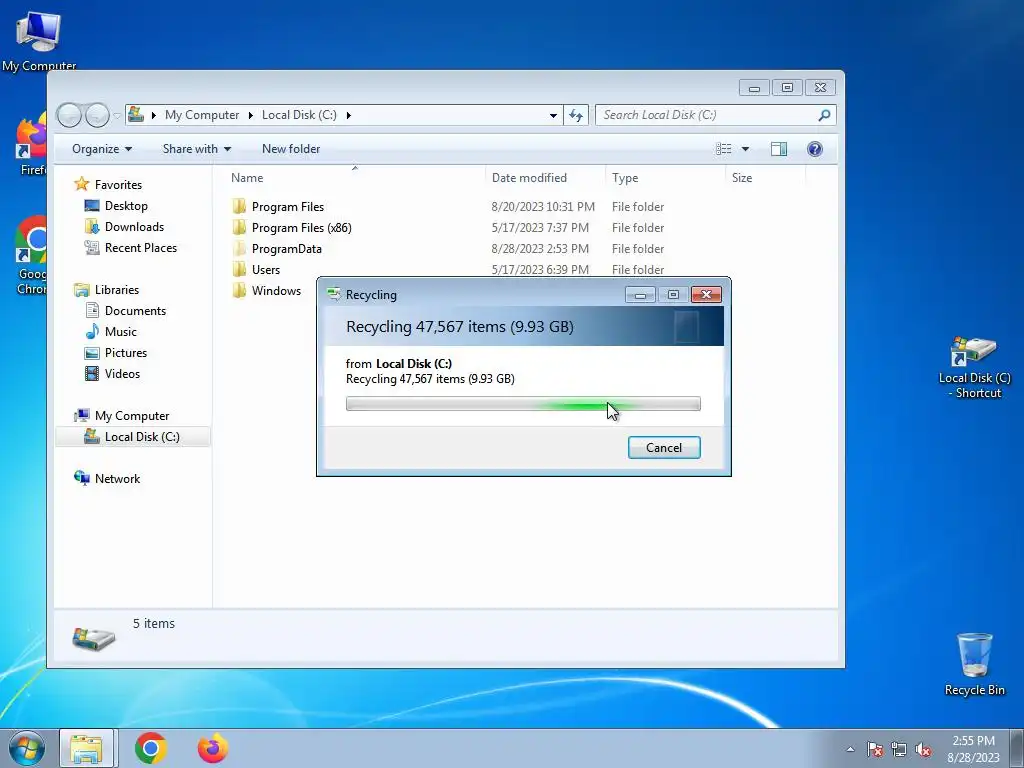
Task: Click the Show desktop strip
Action: [1017, 748]
